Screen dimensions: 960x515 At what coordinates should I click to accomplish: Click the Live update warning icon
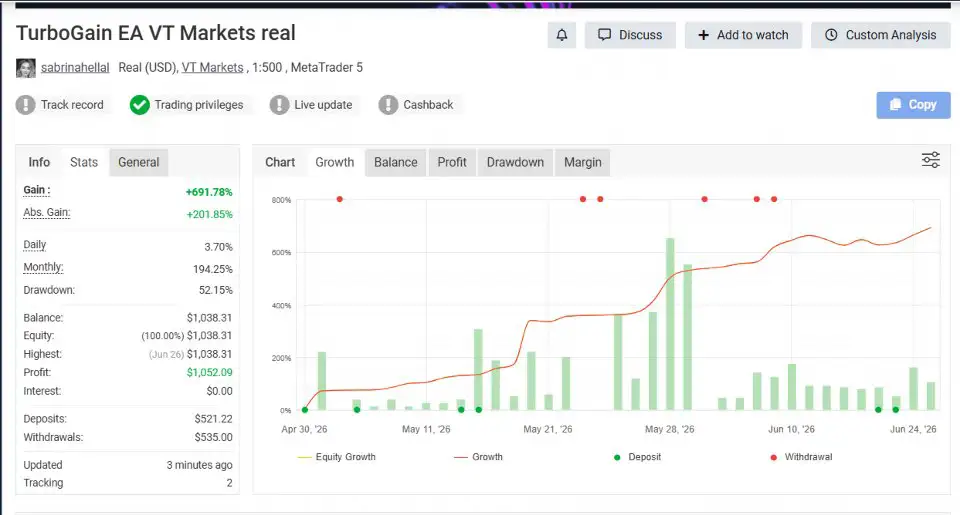click(279, 105)
